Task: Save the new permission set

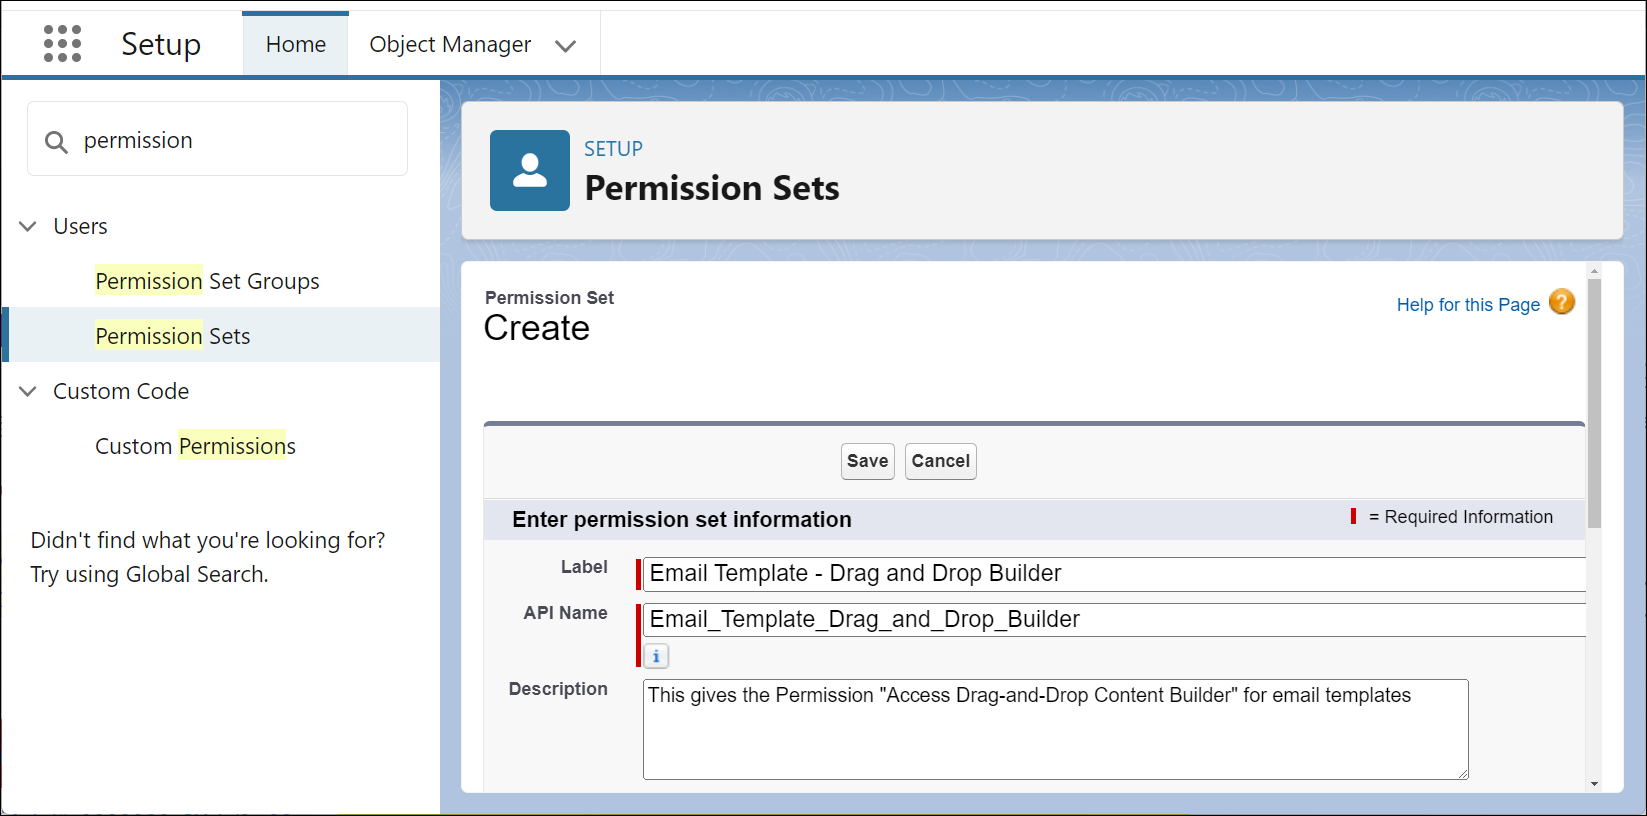Action: (867, 461)
